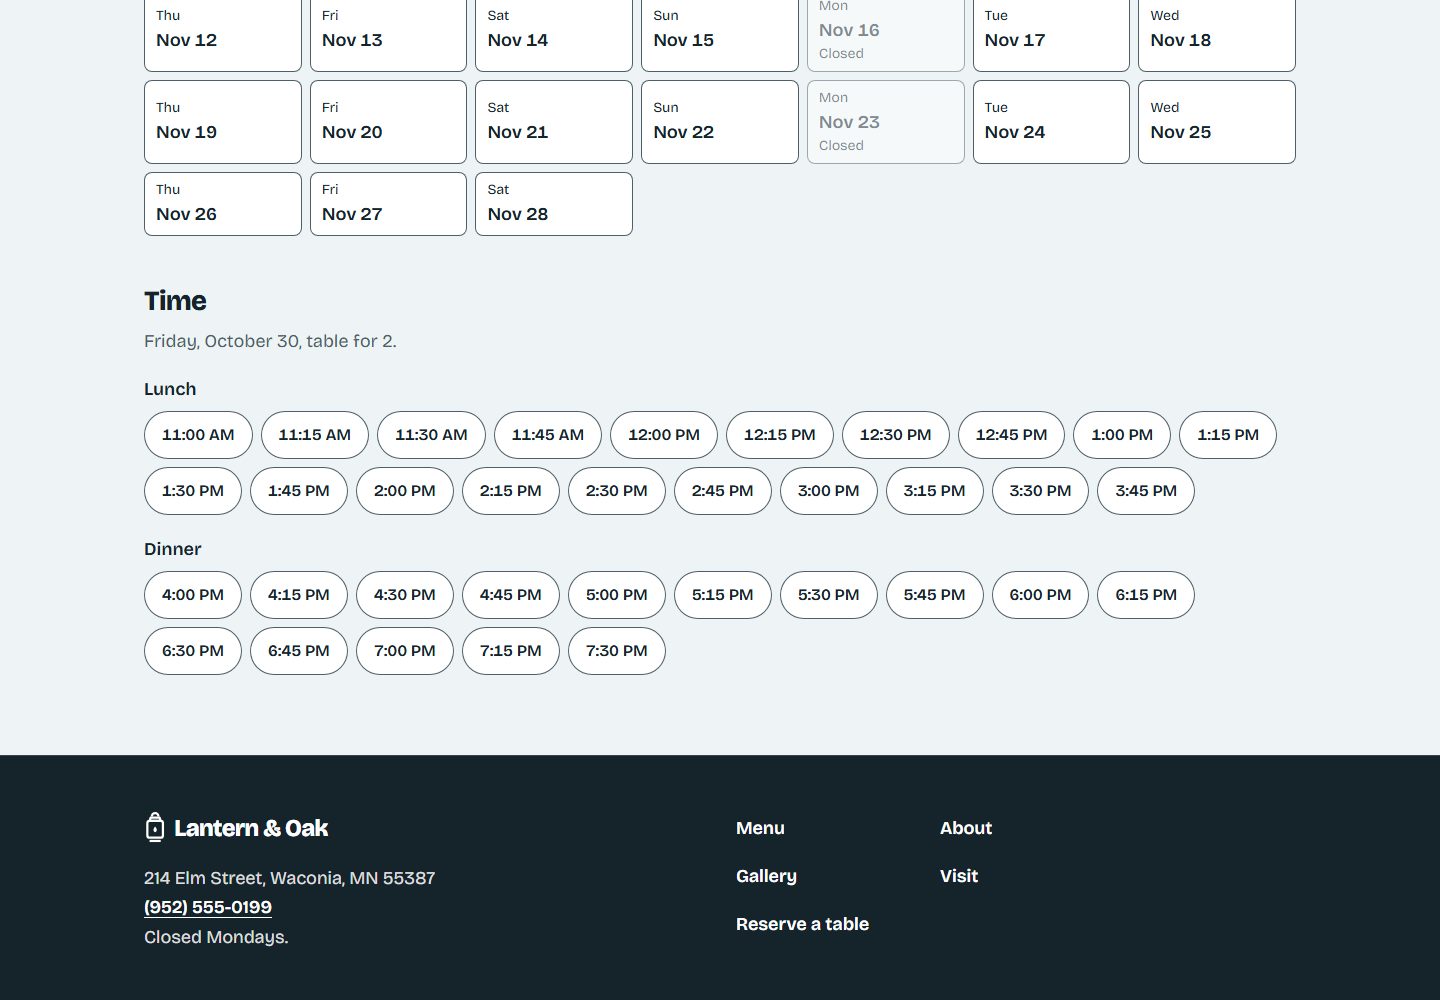The height and width of the screenshot is (1000, 1440).
Task: Choose Fri Nov 13 as the date
Action: pos(388,35)
